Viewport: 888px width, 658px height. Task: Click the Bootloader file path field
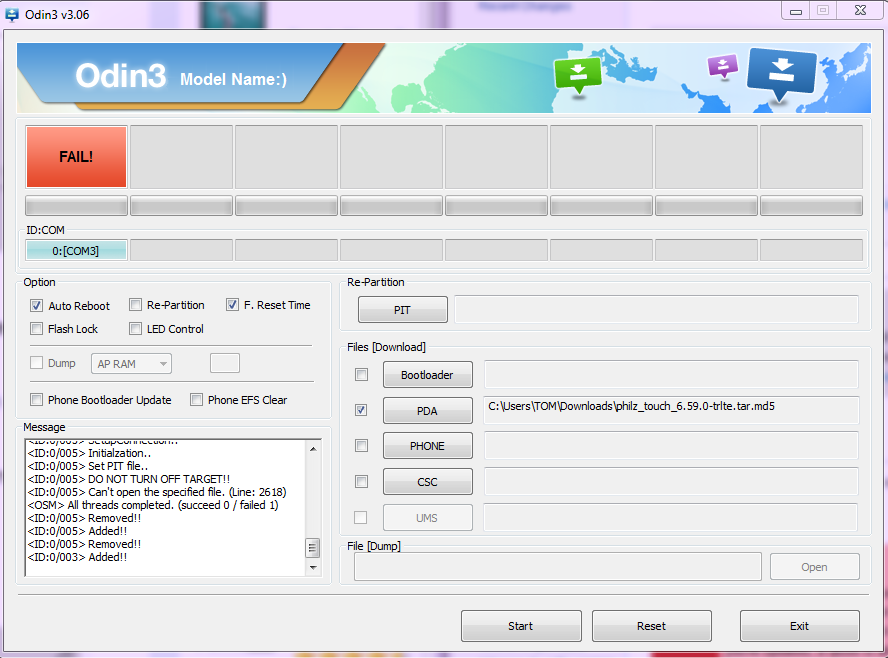click(671, 374)
